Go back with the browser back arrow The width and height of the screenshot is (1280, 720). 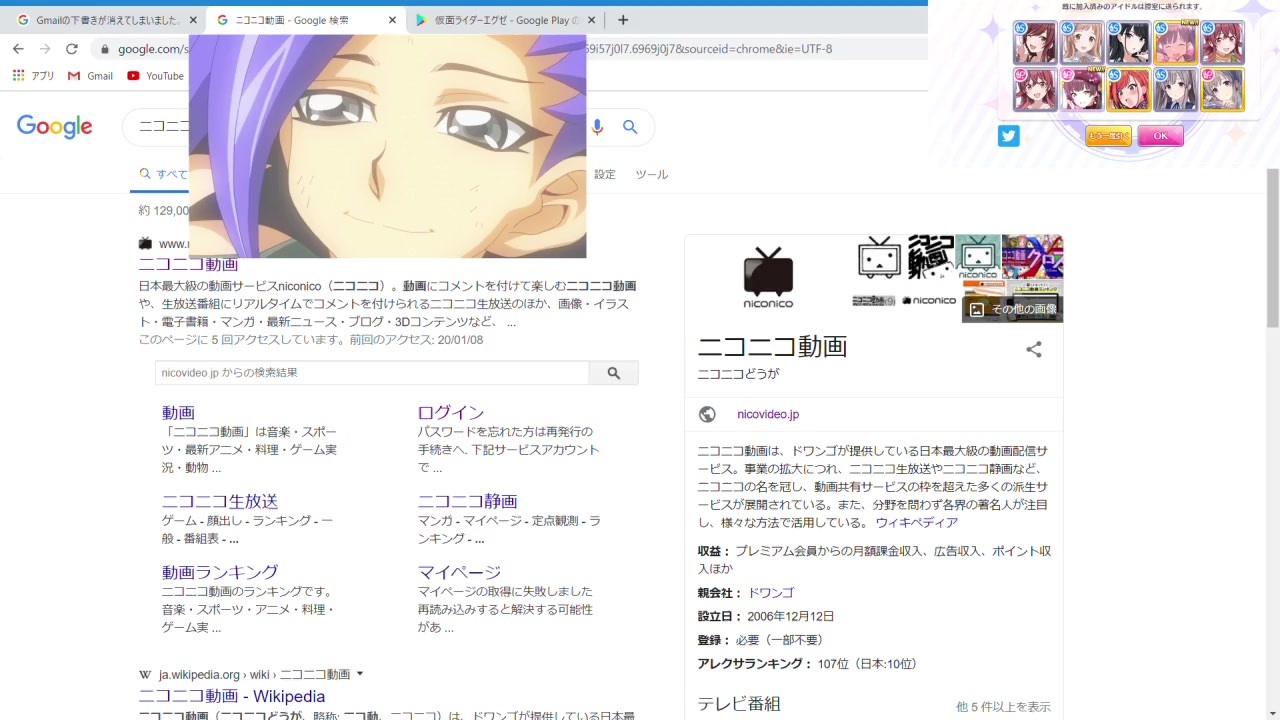(18, 49)
